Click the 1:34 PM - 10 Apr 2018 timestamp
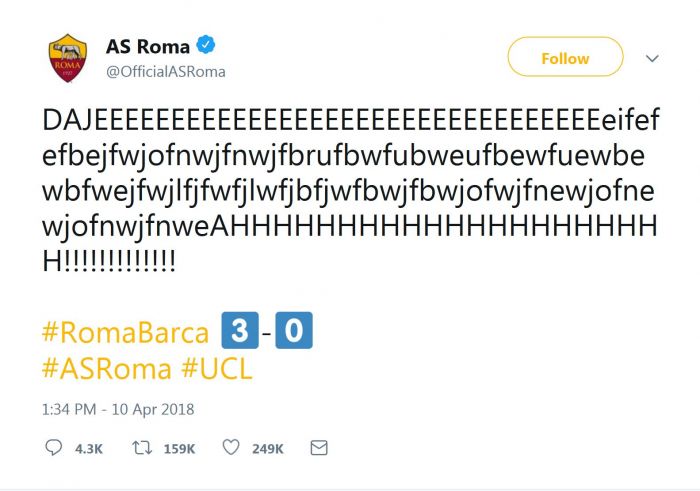This screenshot has height=491, width=700. [x=118, y=408]
